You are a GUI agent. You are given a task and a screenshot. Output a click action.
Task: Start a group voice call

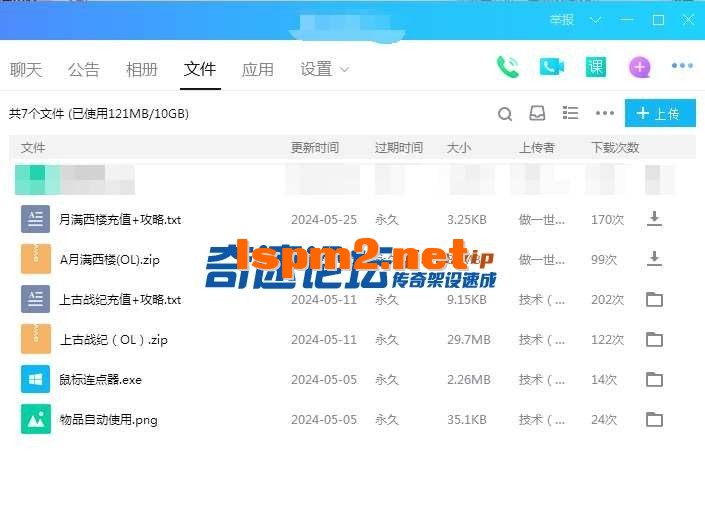click(508, 67)
